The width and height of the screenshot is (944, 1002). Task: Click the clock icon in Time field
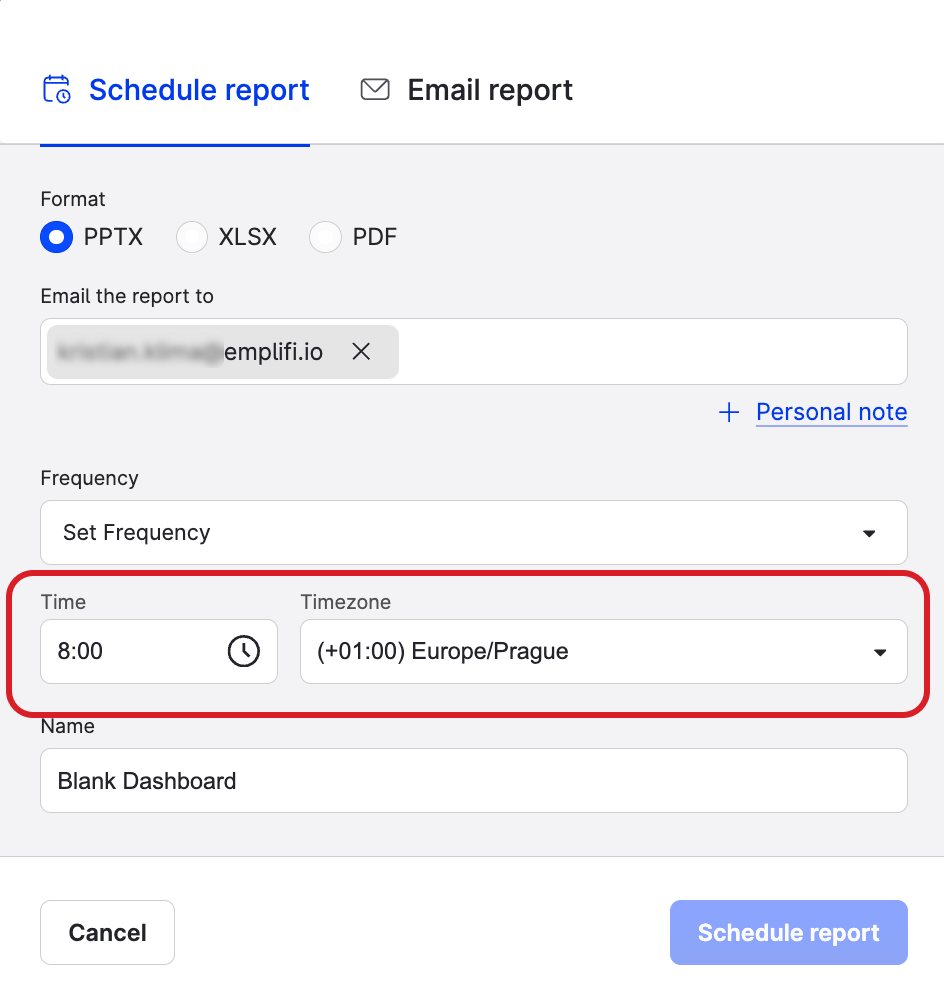click(244, 651)
